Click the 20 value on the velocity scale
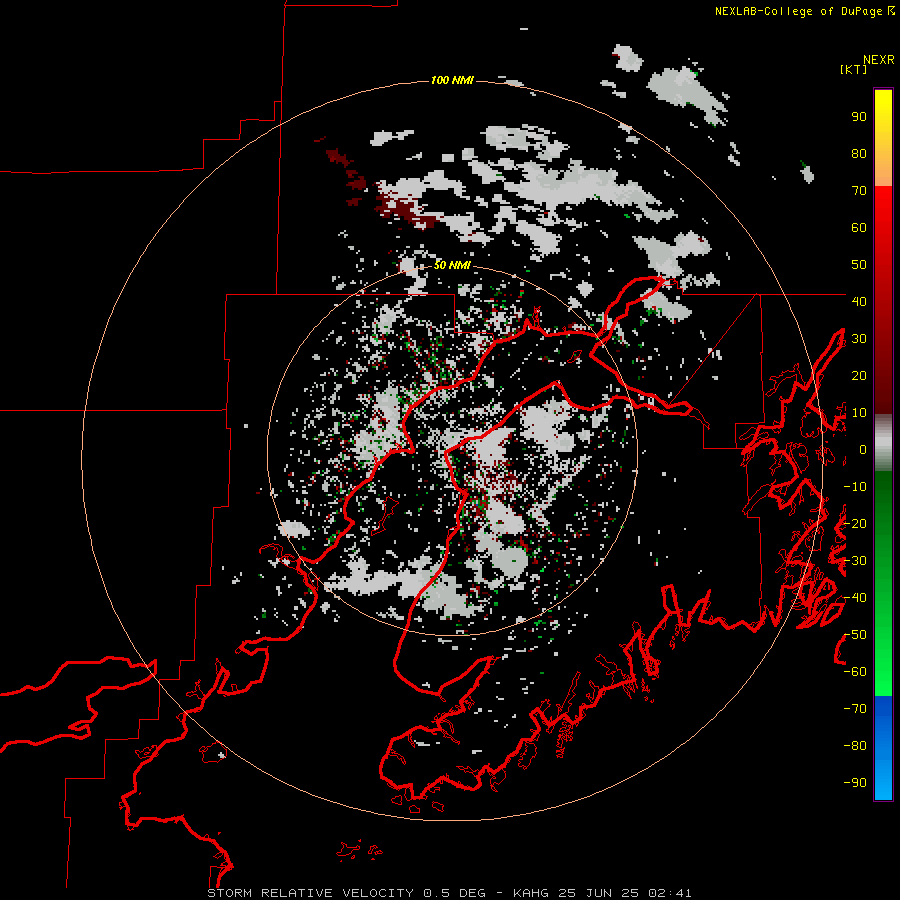This screenshot has height=900, width=900. 859,375
